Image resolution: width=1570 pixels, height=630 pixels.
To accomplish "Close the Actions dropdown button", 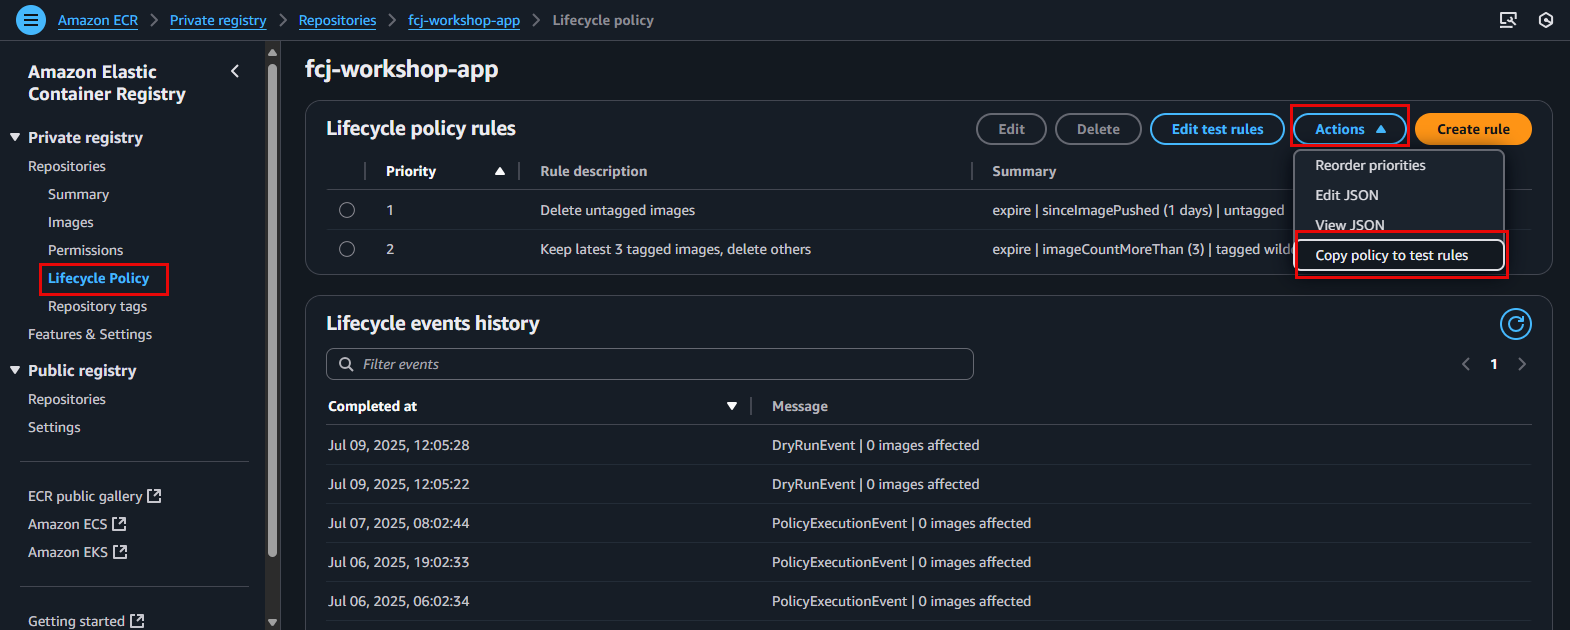I will click(1350, 129).
